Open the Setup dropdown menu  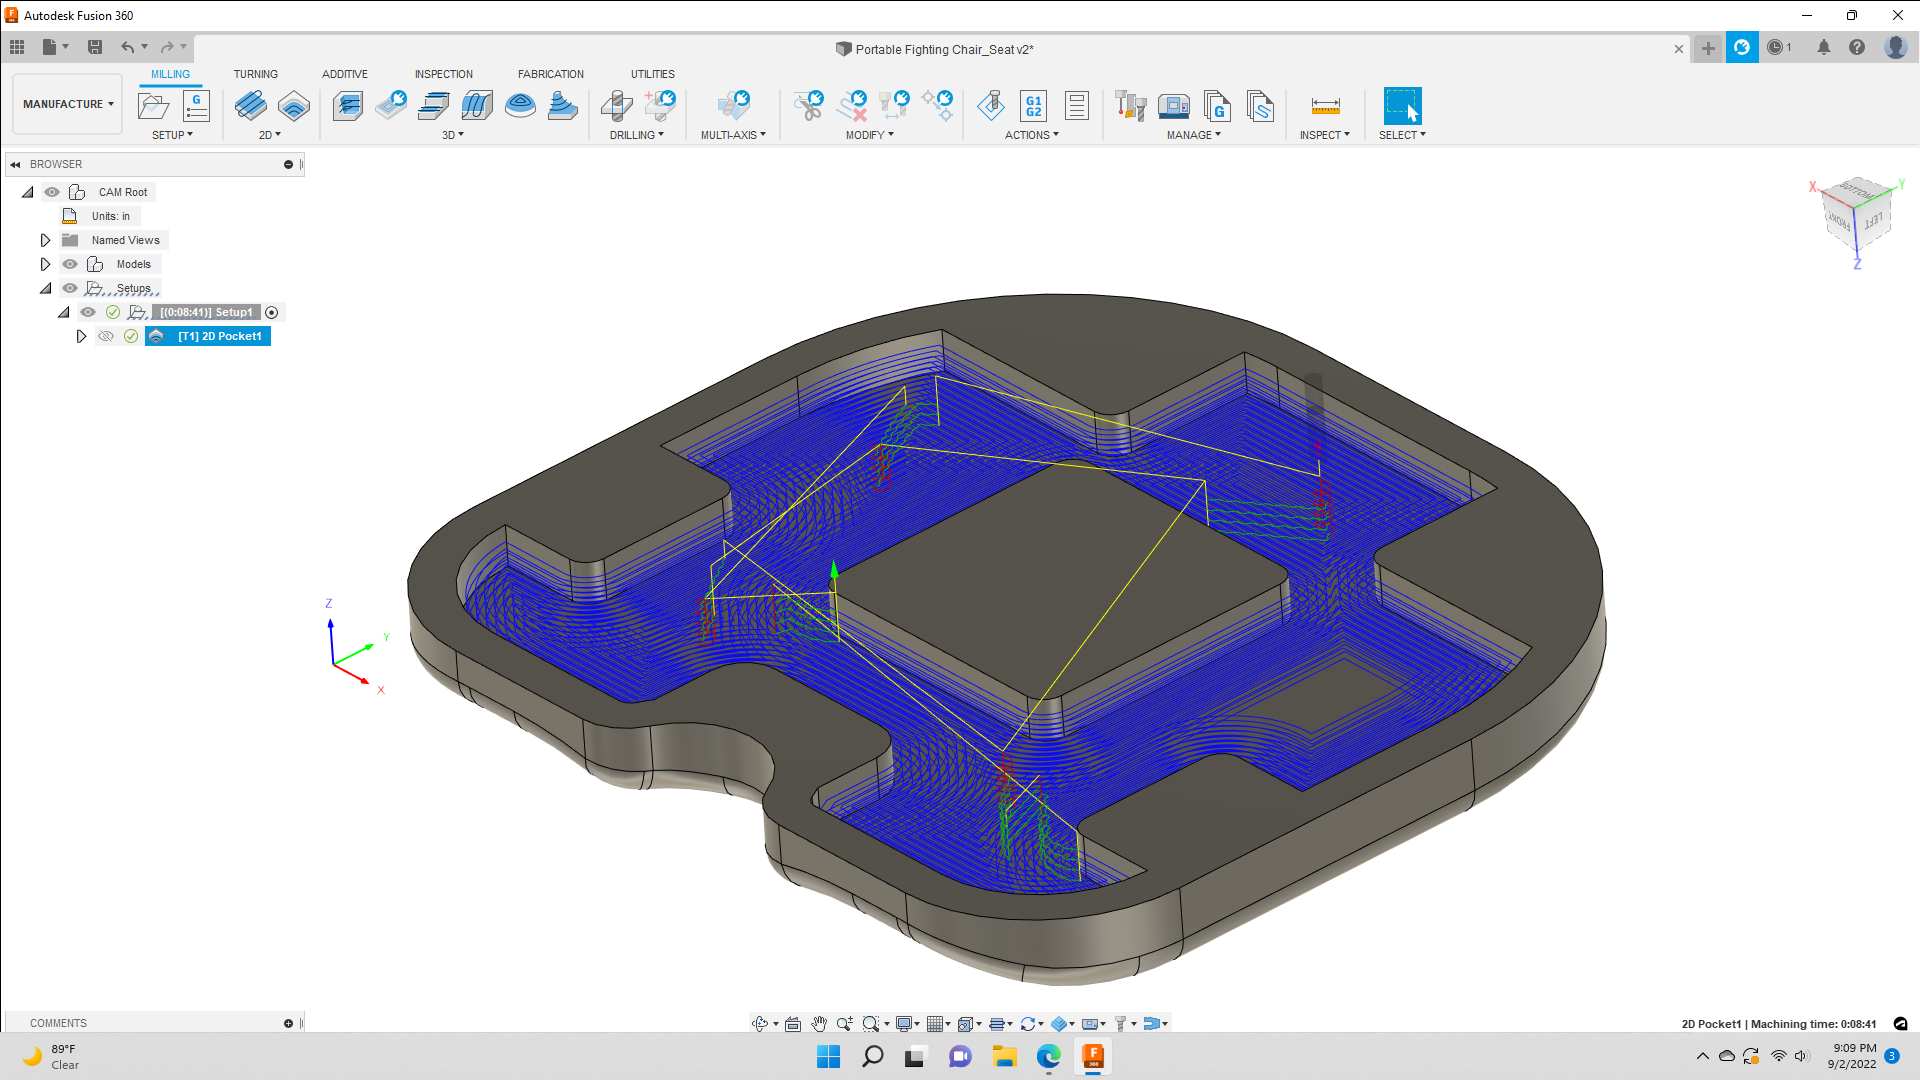coord(172,135)
